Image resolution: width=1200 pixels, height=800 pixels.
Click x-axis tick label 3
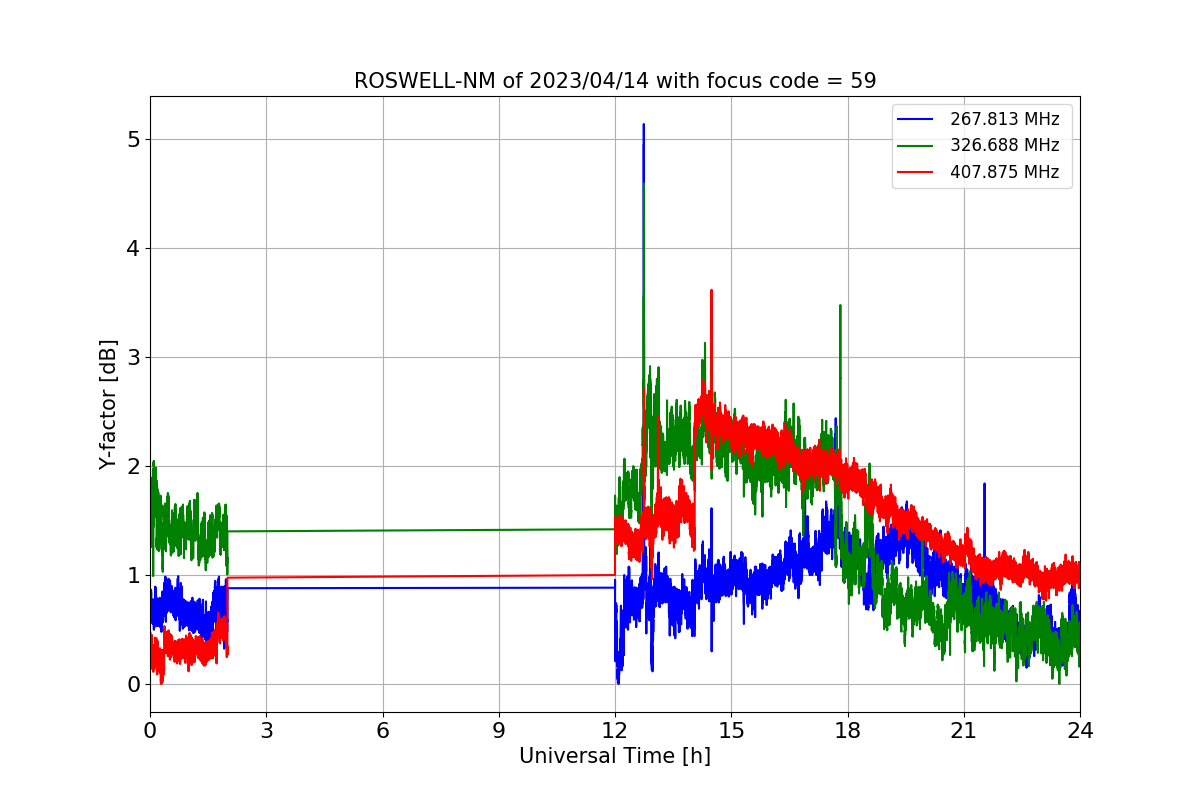click(x=266, y=730)
